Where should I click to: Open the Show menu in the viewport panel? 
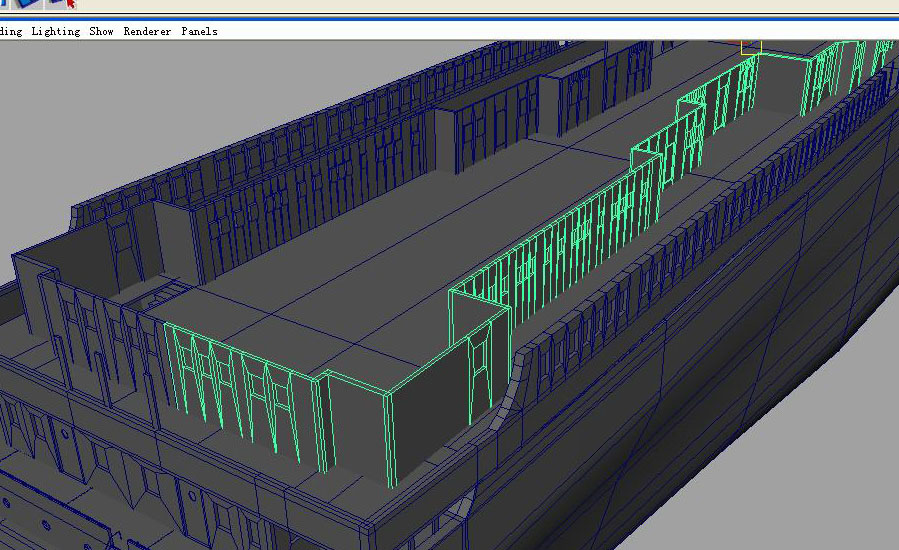[x=101, y=32]
